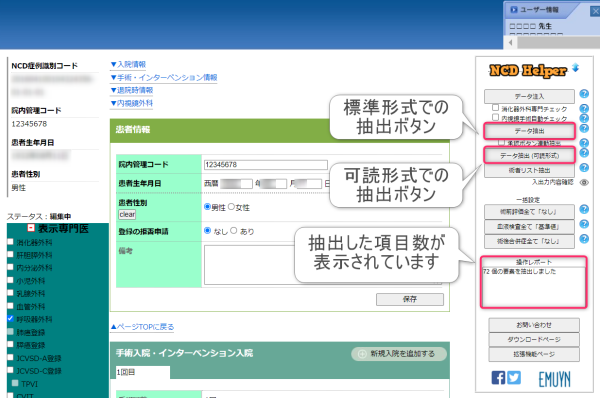Check the 小児外科 specialty checkbox
Image resolution: width=600 pixels, height=398 pixels.
(10, 280)
